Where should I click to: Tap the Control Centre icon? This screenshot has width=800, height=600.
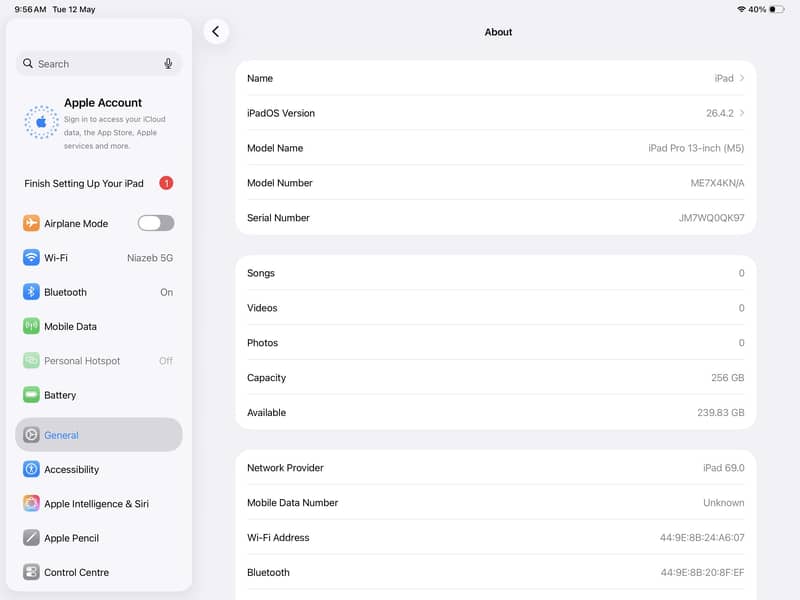click(x=31, y=572)
